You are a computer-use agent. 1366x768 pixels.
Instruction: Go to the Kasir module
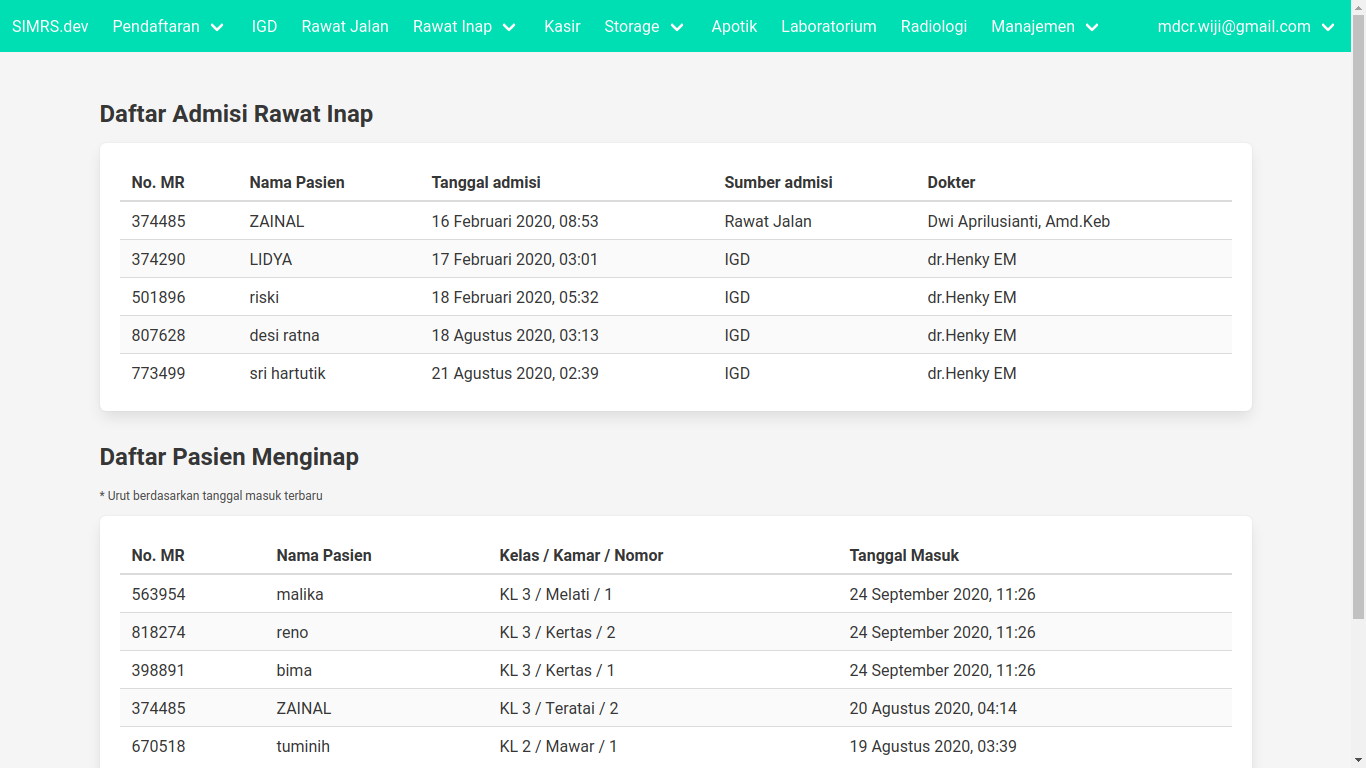[562, 27]
